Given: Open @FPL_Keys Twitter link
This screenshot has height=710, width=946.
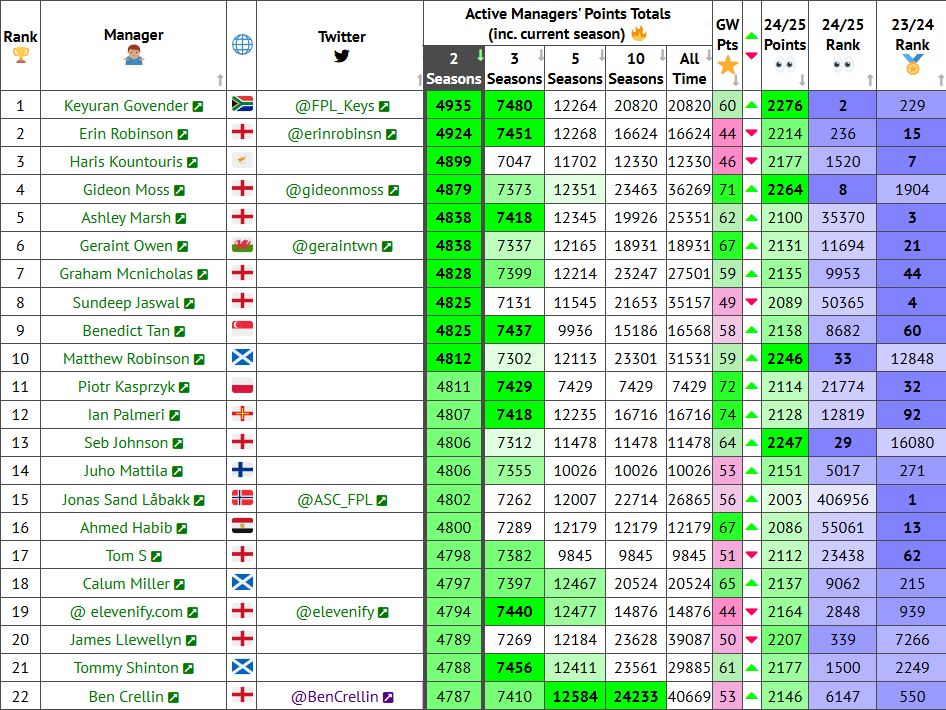Looking at the screenshot, I should click(341, 106).
